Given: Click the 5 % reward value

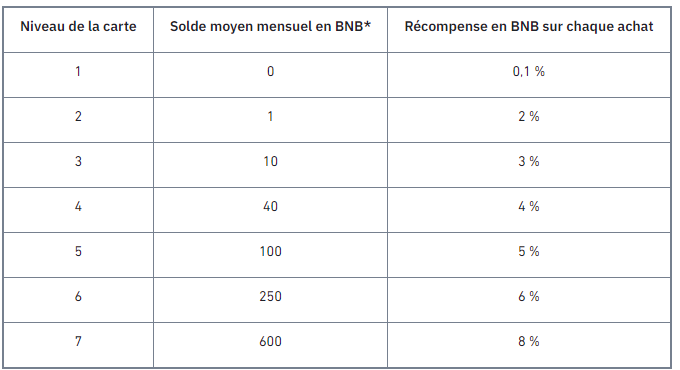Looking at the screenshot, I should (529, 252).
